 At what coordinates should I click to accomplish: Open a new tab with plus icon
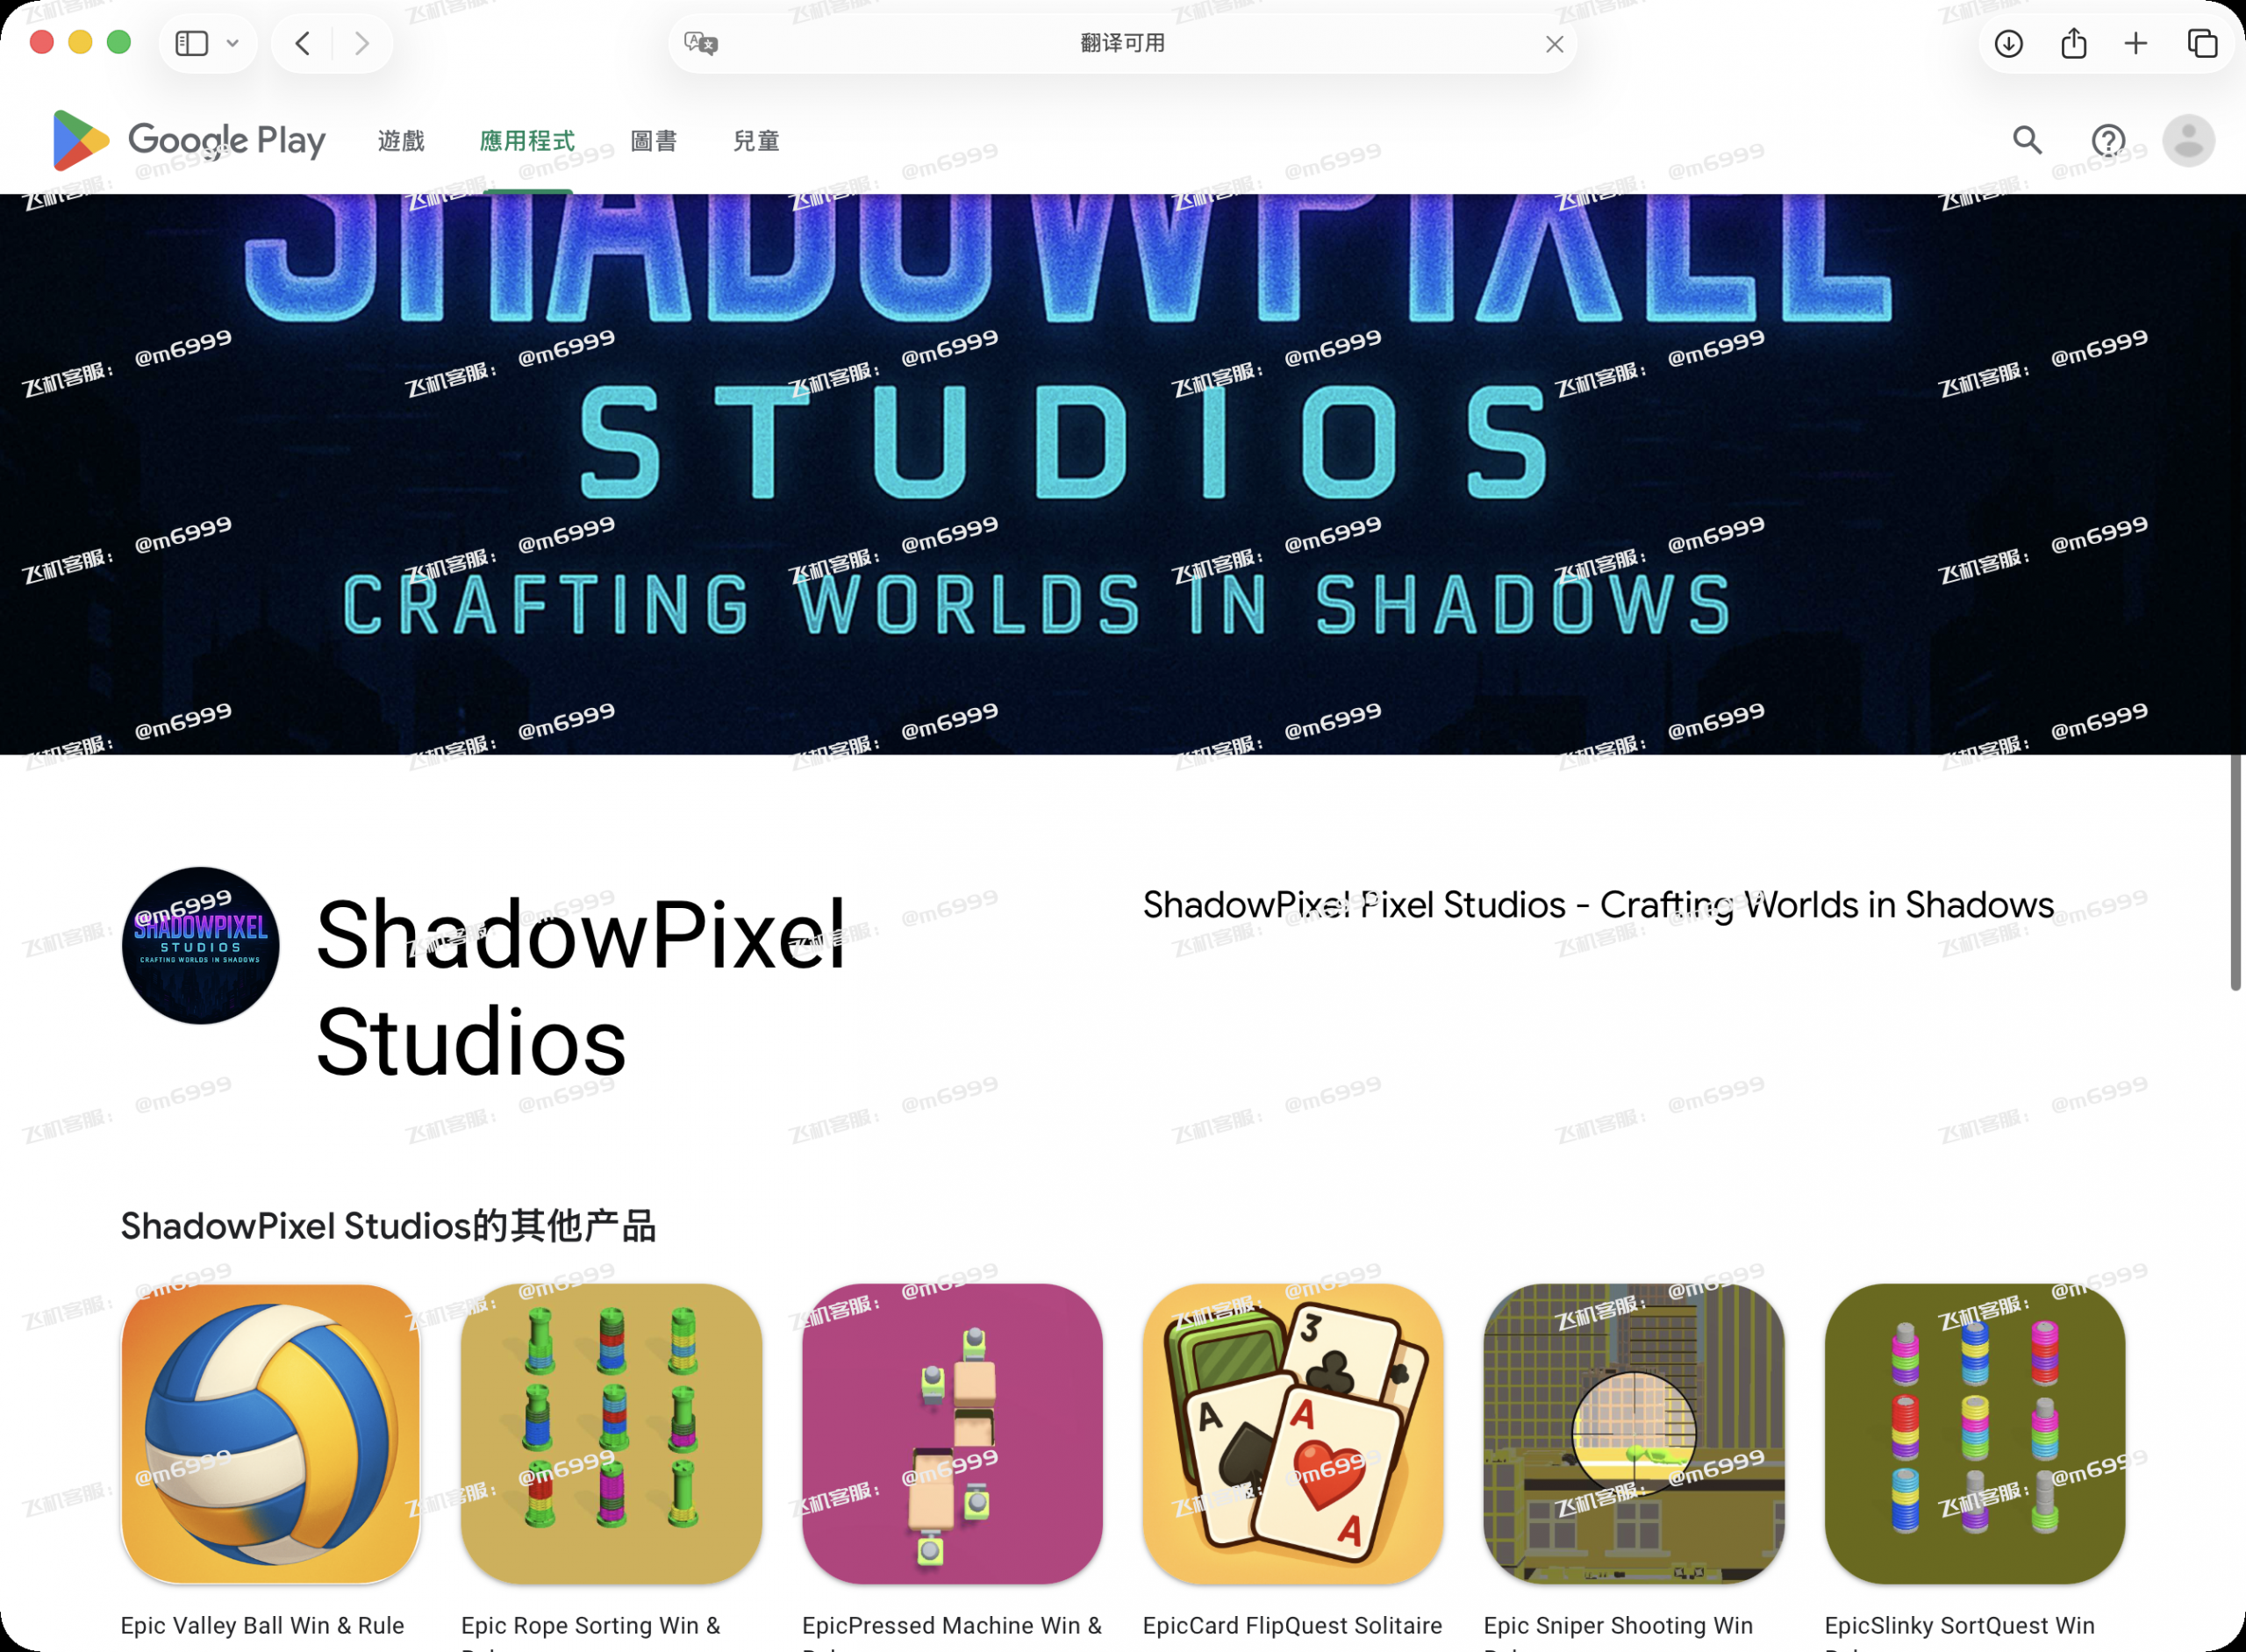(2136, 43)
